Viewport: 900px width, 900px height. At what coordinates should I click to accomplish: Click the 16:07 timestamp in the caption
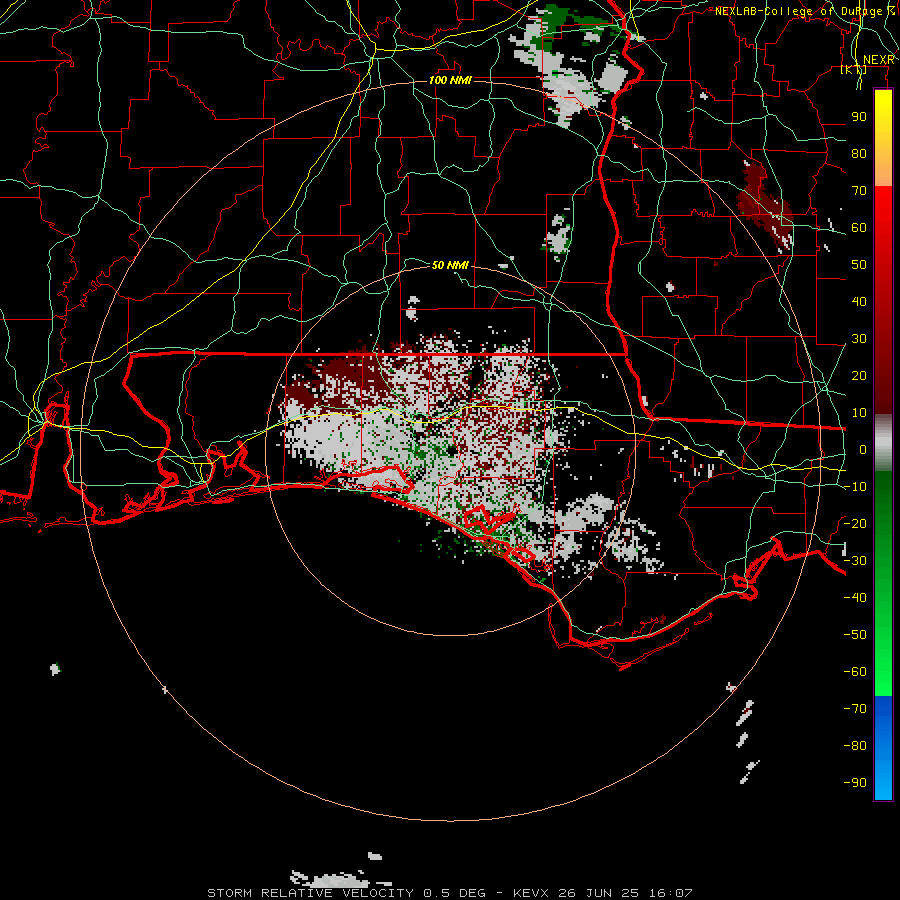(670, 893)
